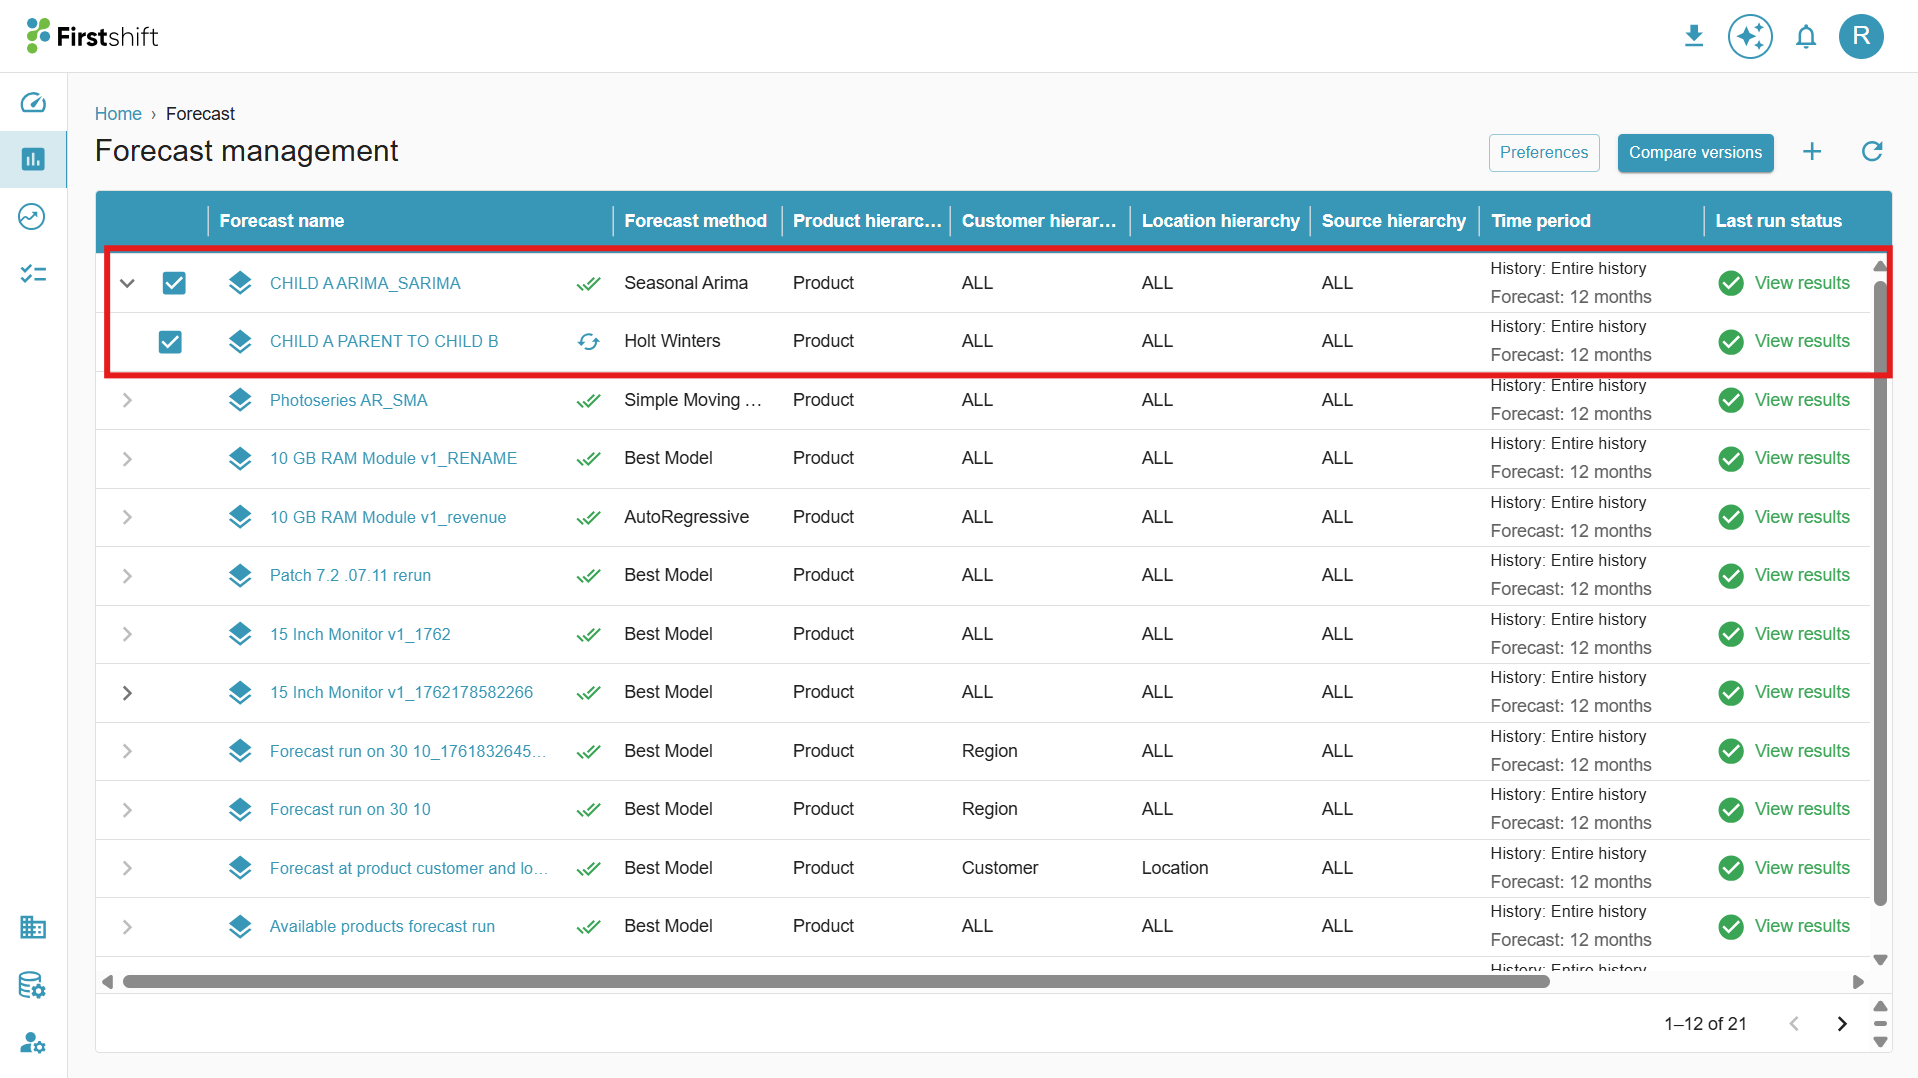Expand the Photoseries AR_SMA row

click(127, 400)
